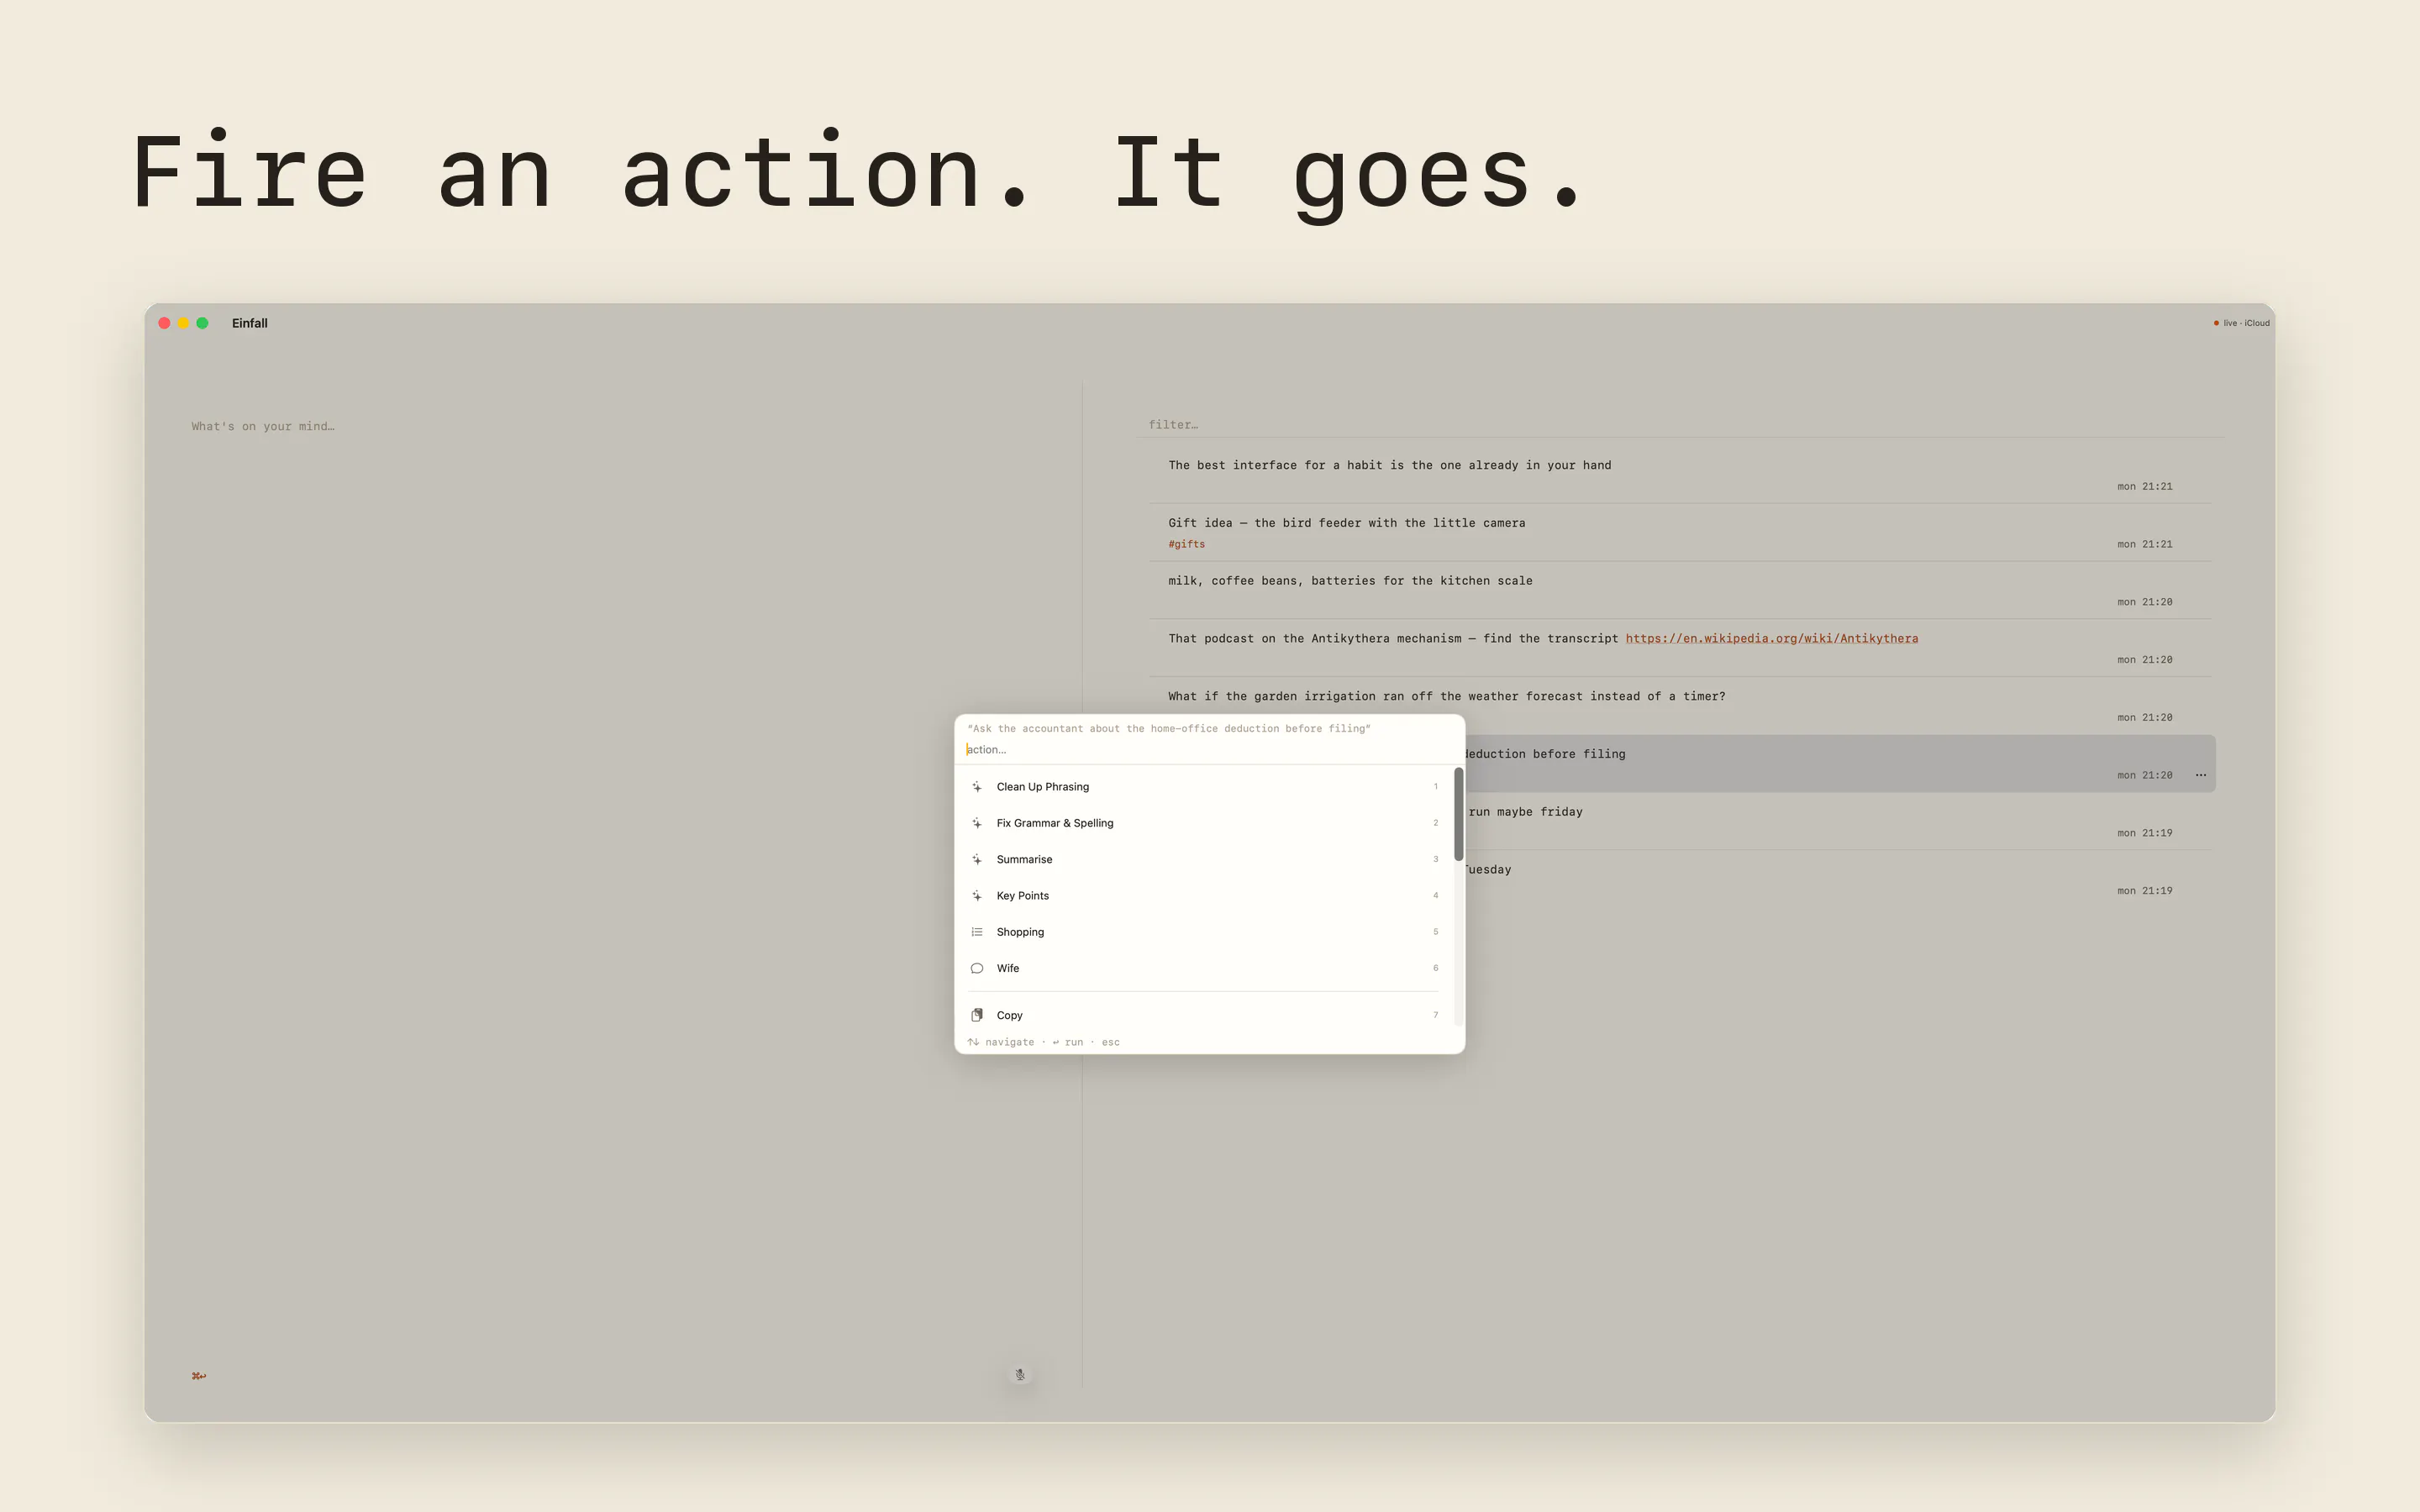Close the Einfall window with red button
This screenshot has height=1512, width=2420.
pyautogui.click(x=164, y=323)
